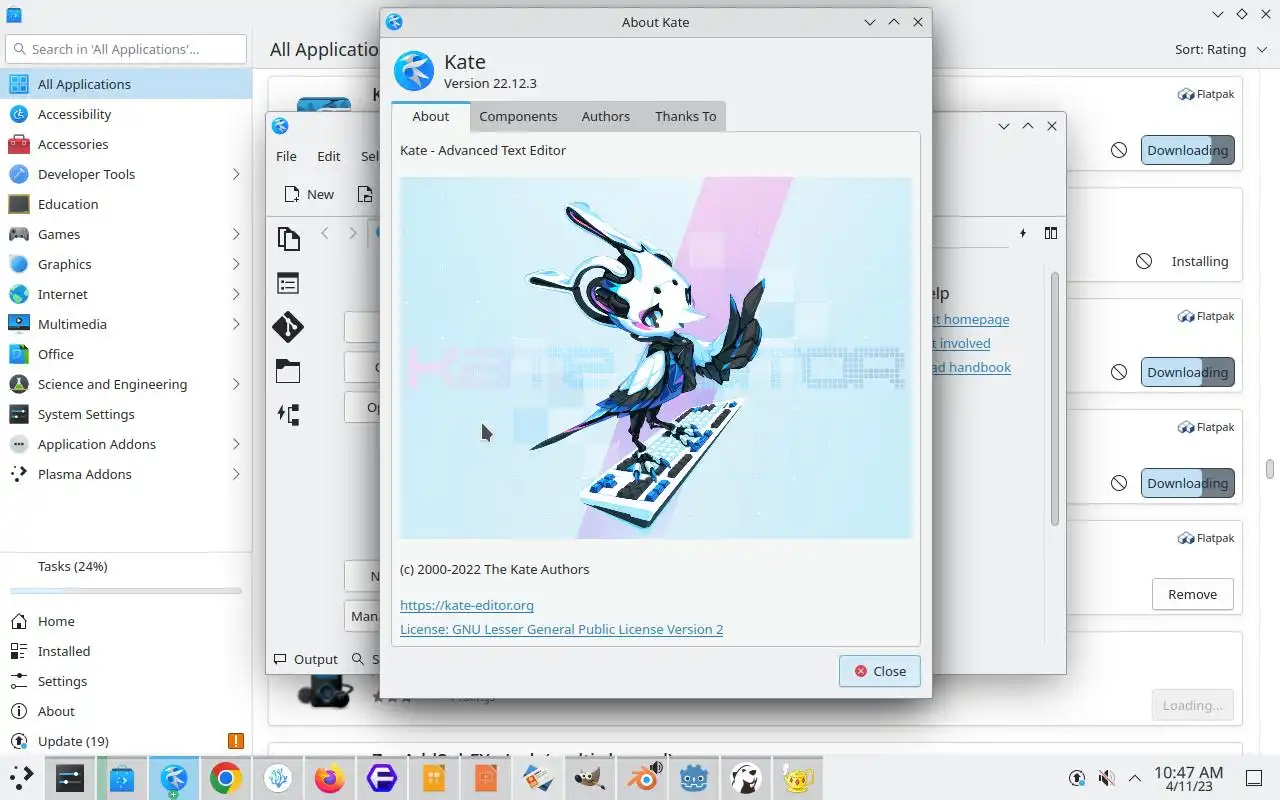
Task: Expand the Plasma Addons category
Action: [236, 474]
